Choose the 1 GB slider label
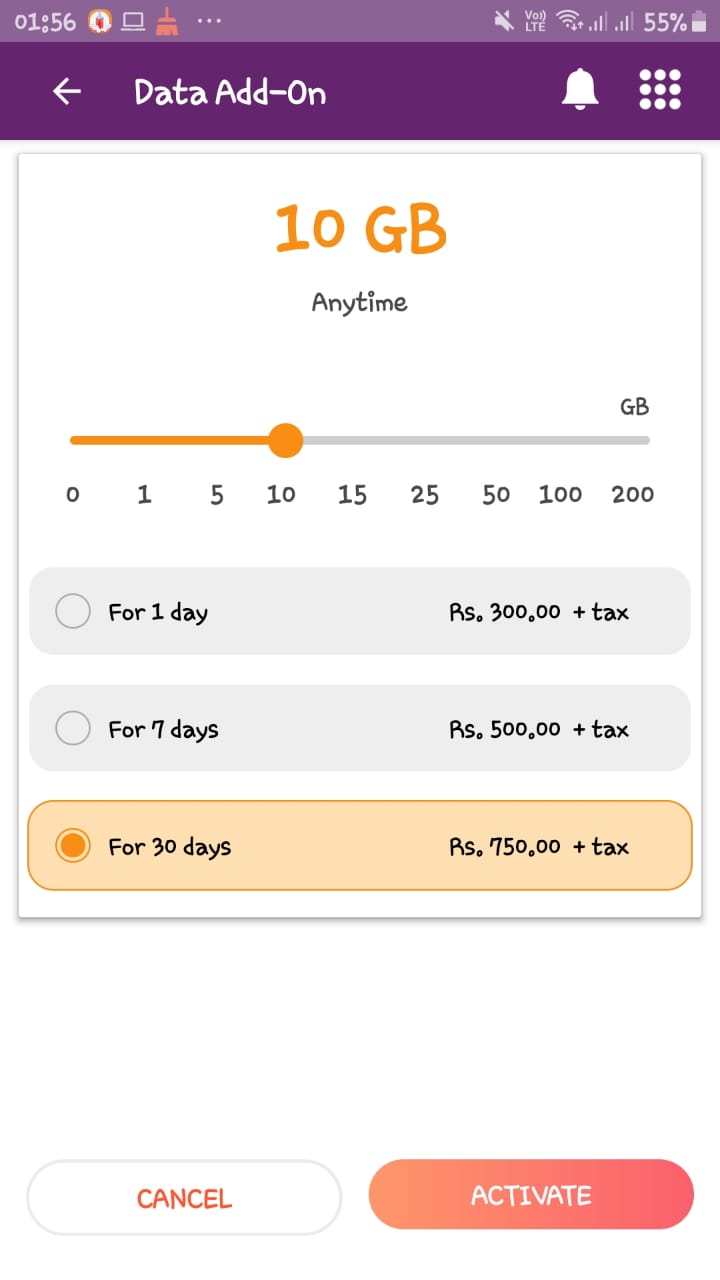Viewport: 720px width, 1280px height. [x=144, y=494]
